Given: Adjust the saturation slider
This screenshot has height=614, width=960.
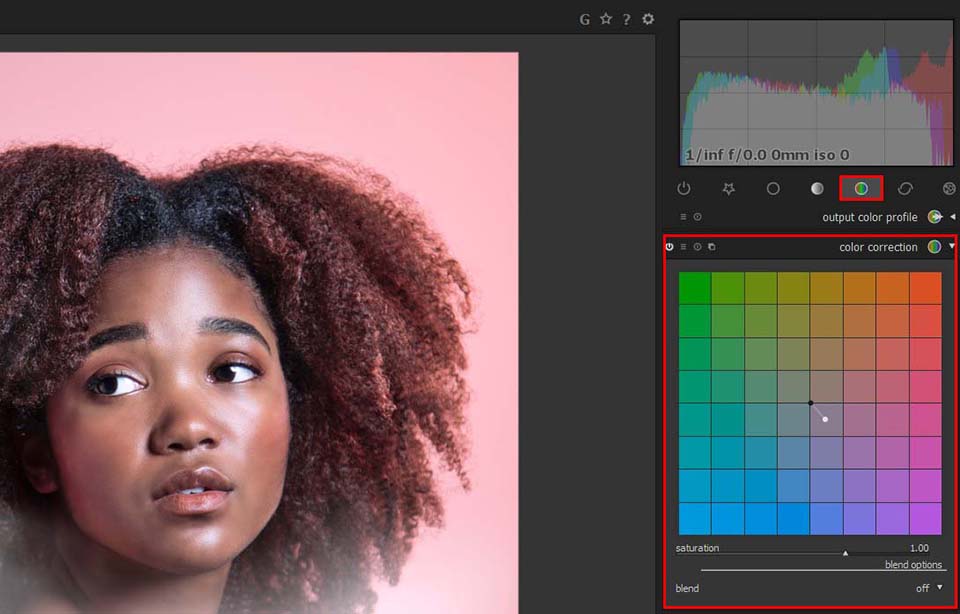Looking at the screenshot, I should pyautogui.click(x=845, y=550).
